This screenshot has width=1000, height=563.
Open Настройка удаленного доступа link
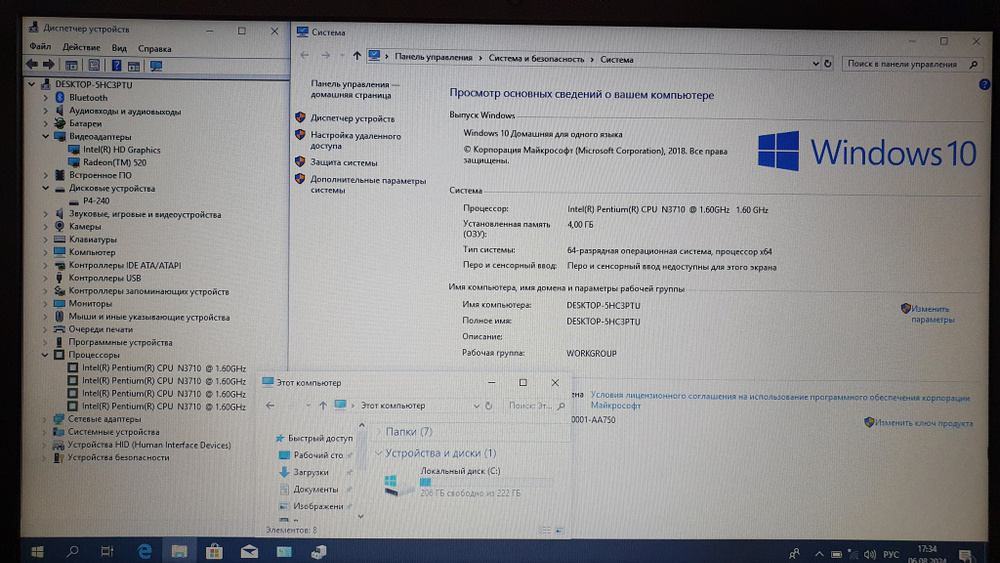[355, 140]
